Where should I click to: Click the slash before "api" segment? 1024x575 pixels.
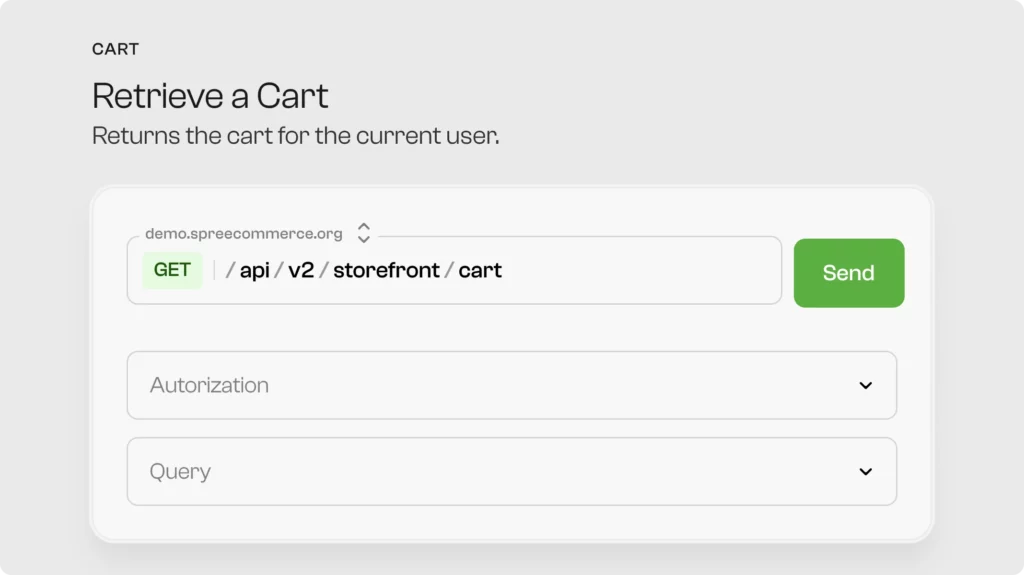coord(231,270)
